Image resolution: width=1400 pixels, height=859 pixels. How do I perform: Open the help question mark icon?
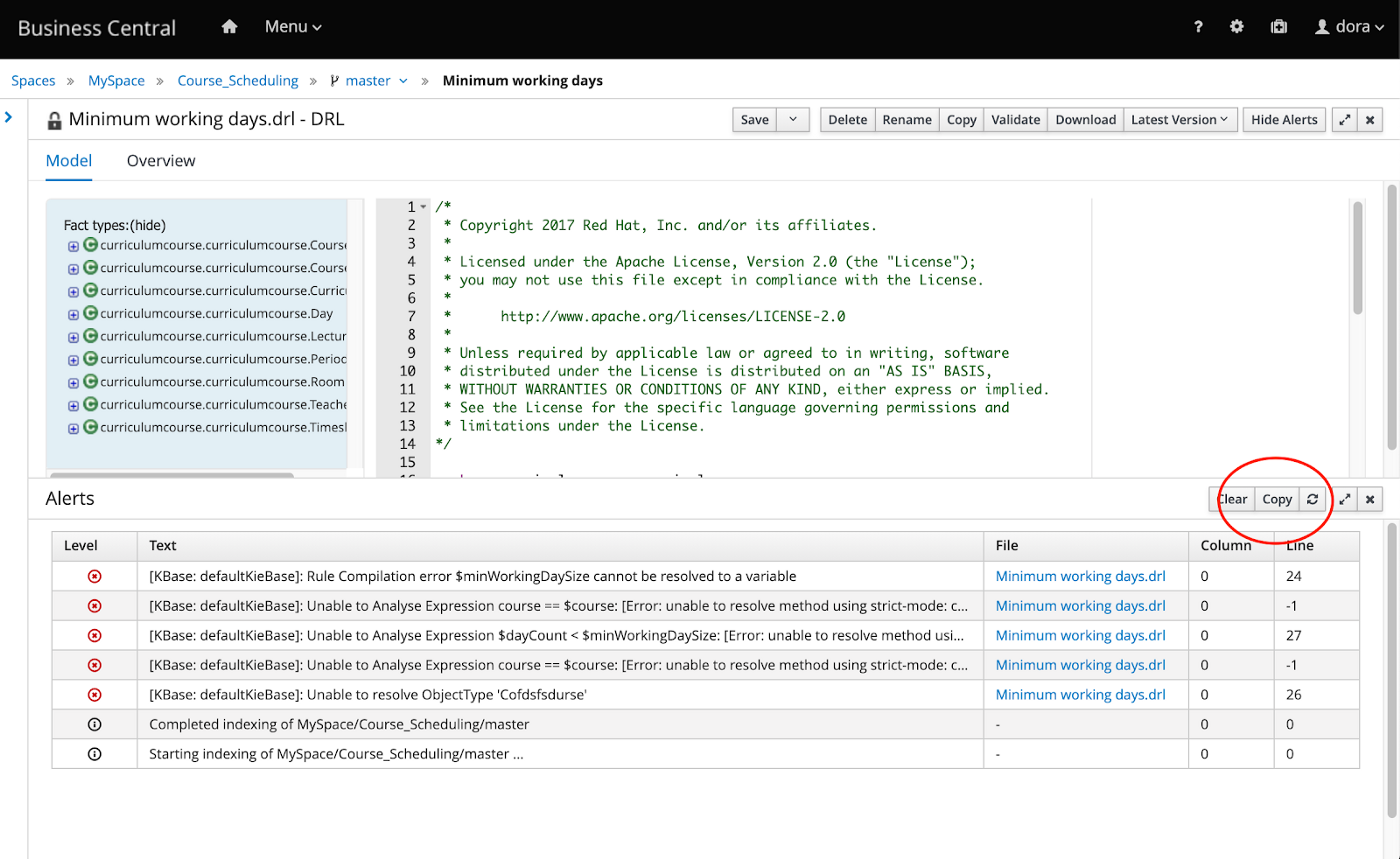(1198, 27)
